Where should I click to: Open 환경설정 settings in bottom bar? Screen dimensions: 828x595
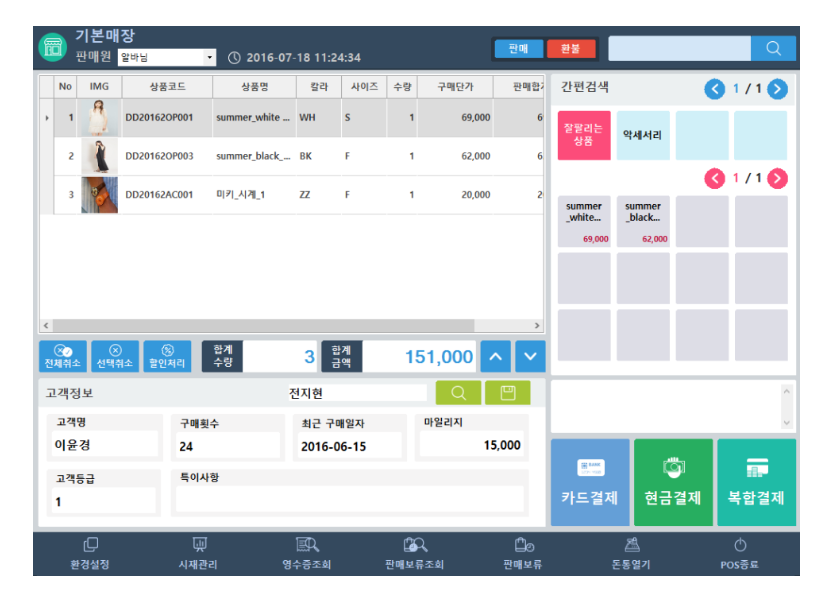[x=91, y=553]
